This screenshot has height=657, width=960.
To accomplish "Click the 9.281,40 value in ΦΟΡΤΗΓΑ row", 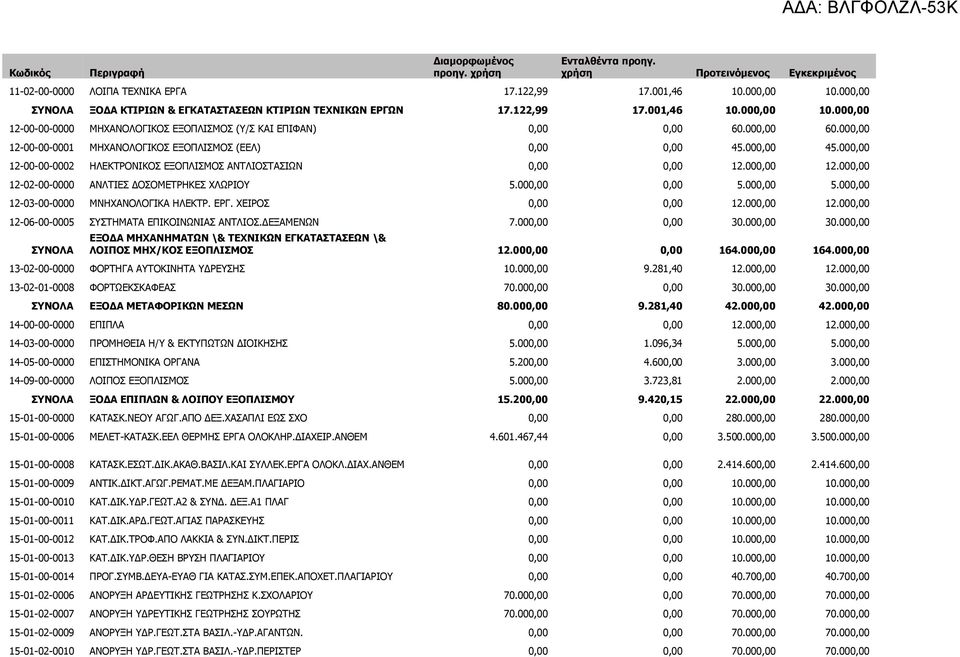I will click(x=663, y=269).
